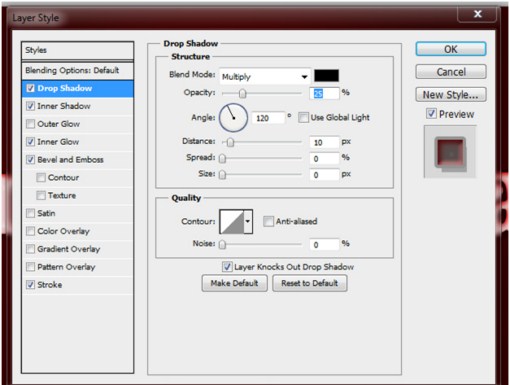Click the Opacity value field
Viewport: 510px width, 385px height.
pos(324,93)
